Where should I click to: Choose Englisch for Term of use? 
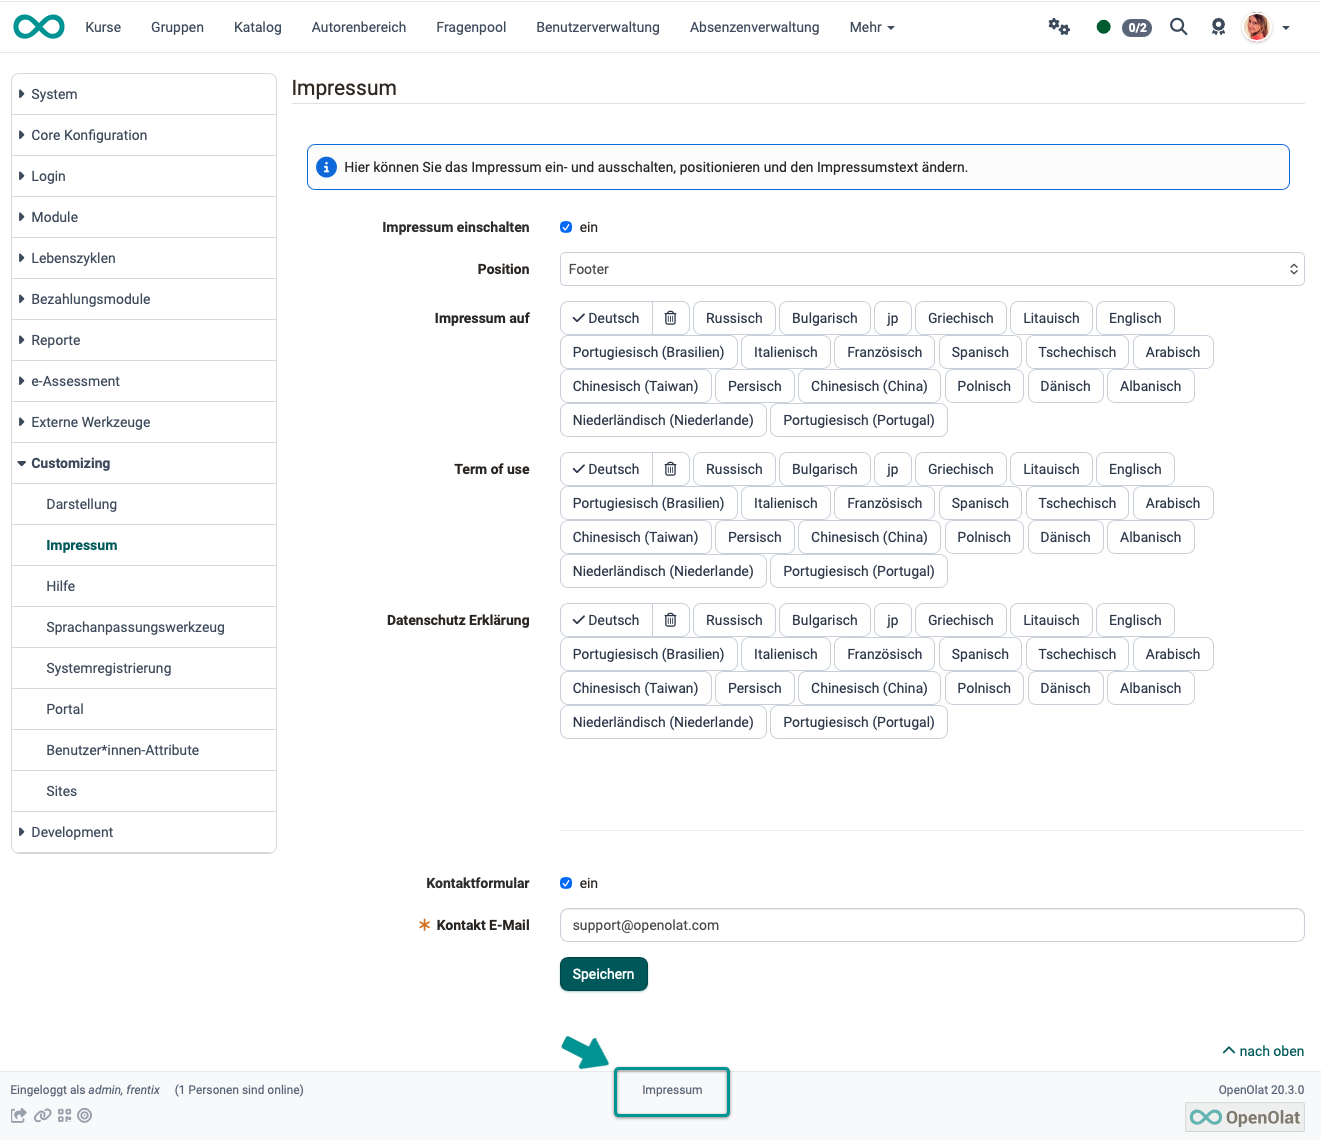pos(1134,469)
